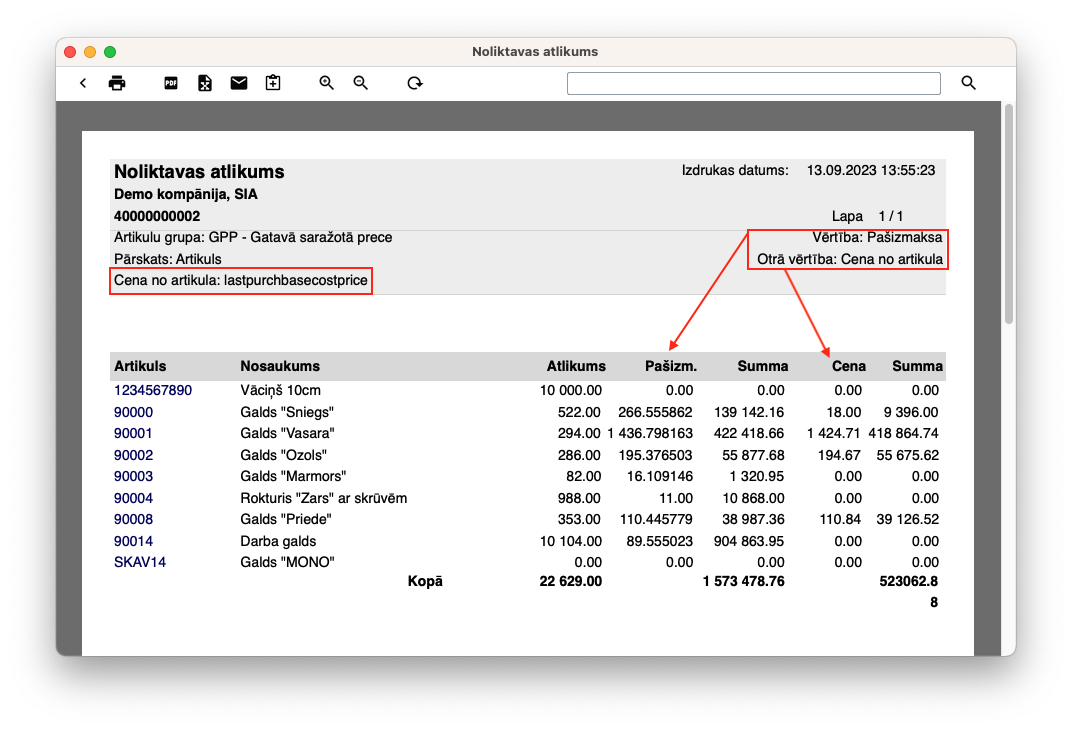Click Otrā vērtība: Cena no artikula
Image resolution: width=1072 pixels, height=730 pixels.
(850, 259)
